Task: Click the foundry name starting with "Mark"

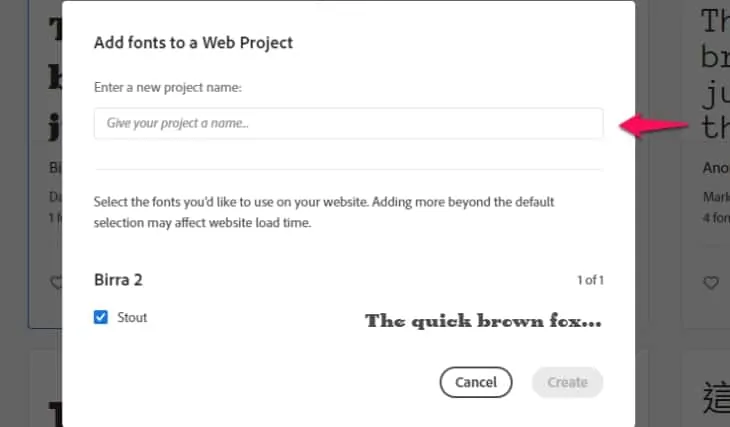Action: pos(714,197)
